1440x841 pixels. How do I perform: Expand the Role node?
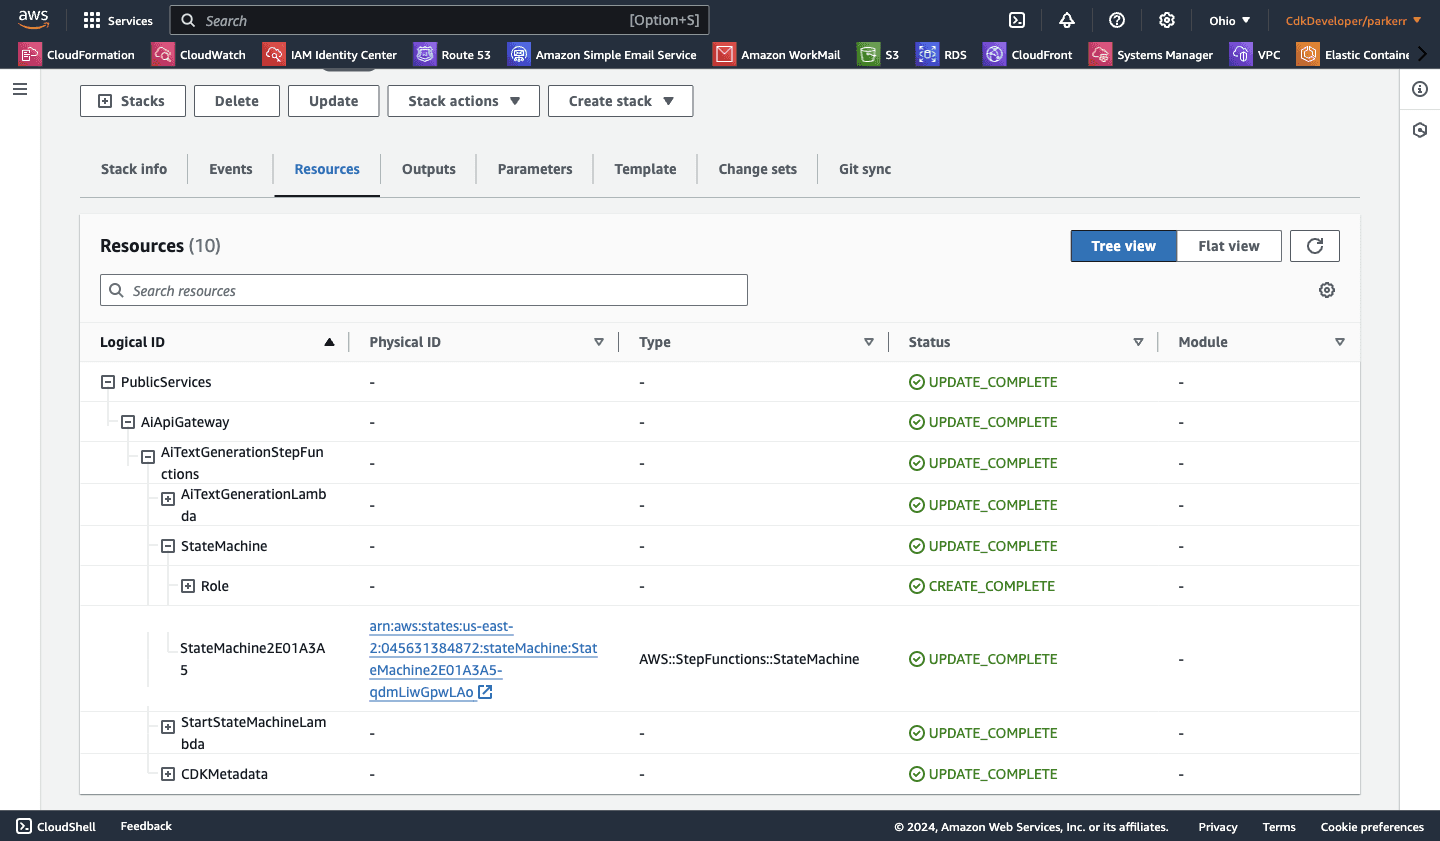click(x=188, y=586)
